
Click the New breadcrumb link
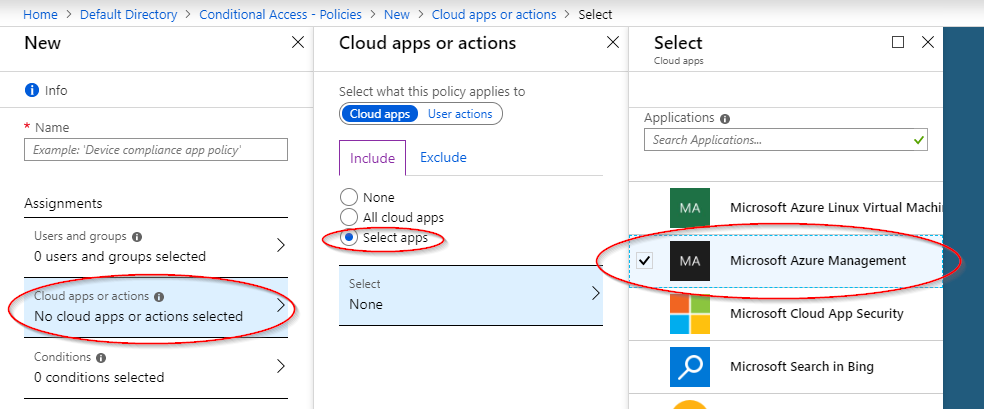click(x=397, y=14)
